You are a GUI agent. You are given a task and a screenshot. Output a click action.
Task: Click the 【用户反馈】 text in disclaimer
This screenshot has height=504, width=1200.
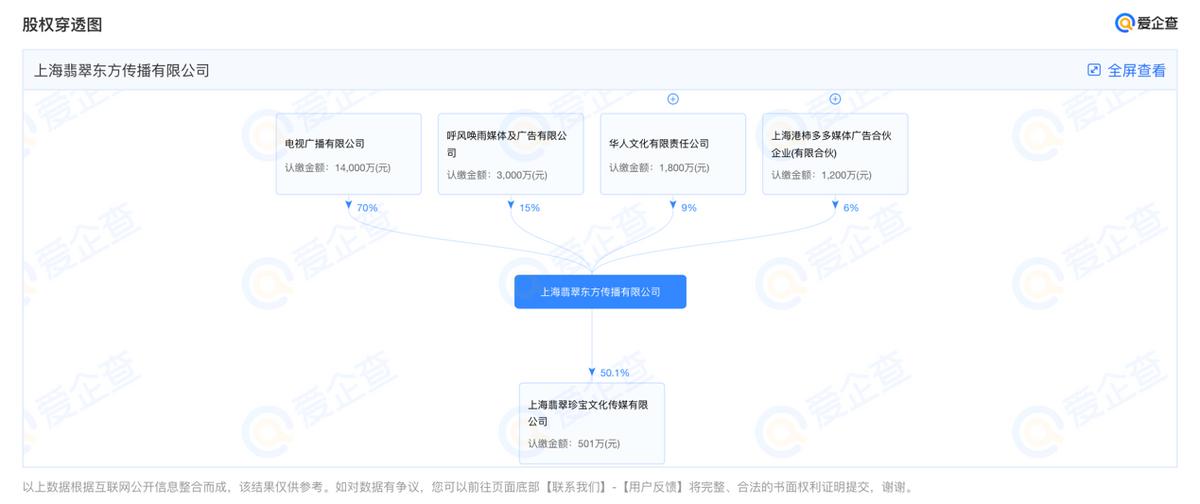[652, 487]
